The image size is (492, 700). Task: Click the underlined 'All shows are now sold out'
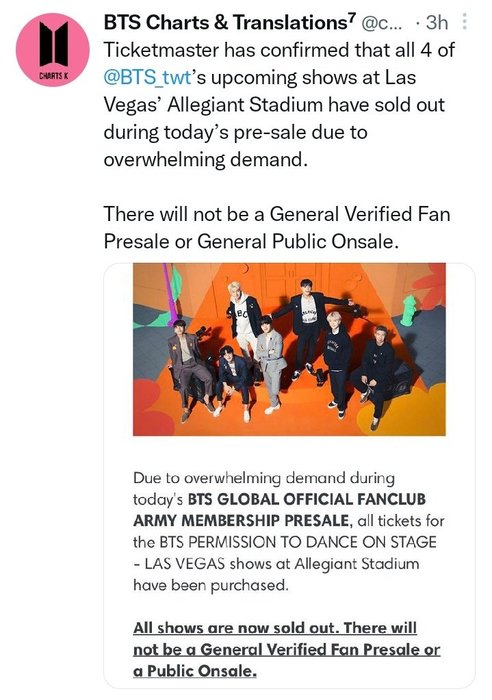pos(234,628)
